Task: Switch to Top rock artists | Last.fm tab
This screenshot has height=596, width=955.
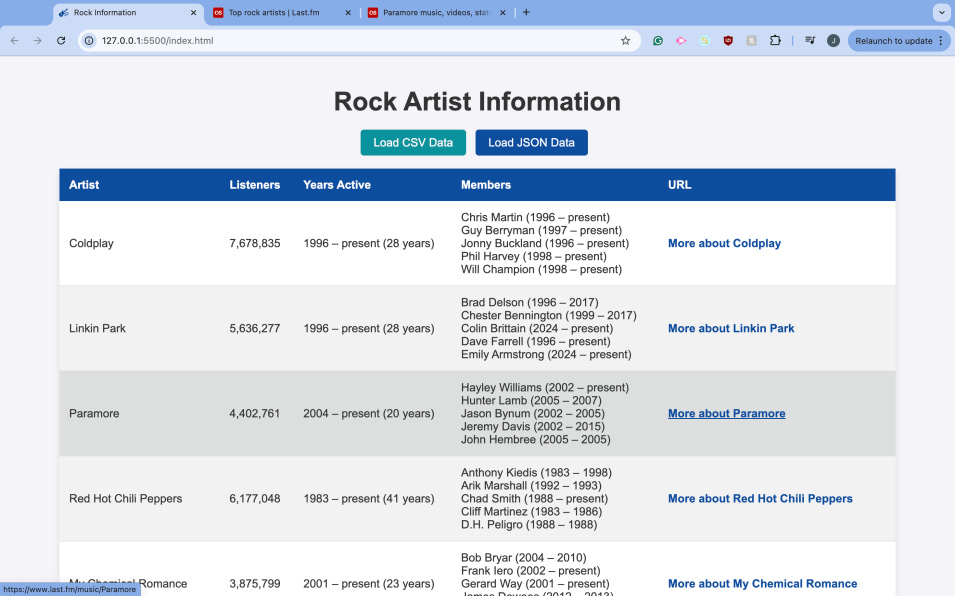Action: [283, 13]
